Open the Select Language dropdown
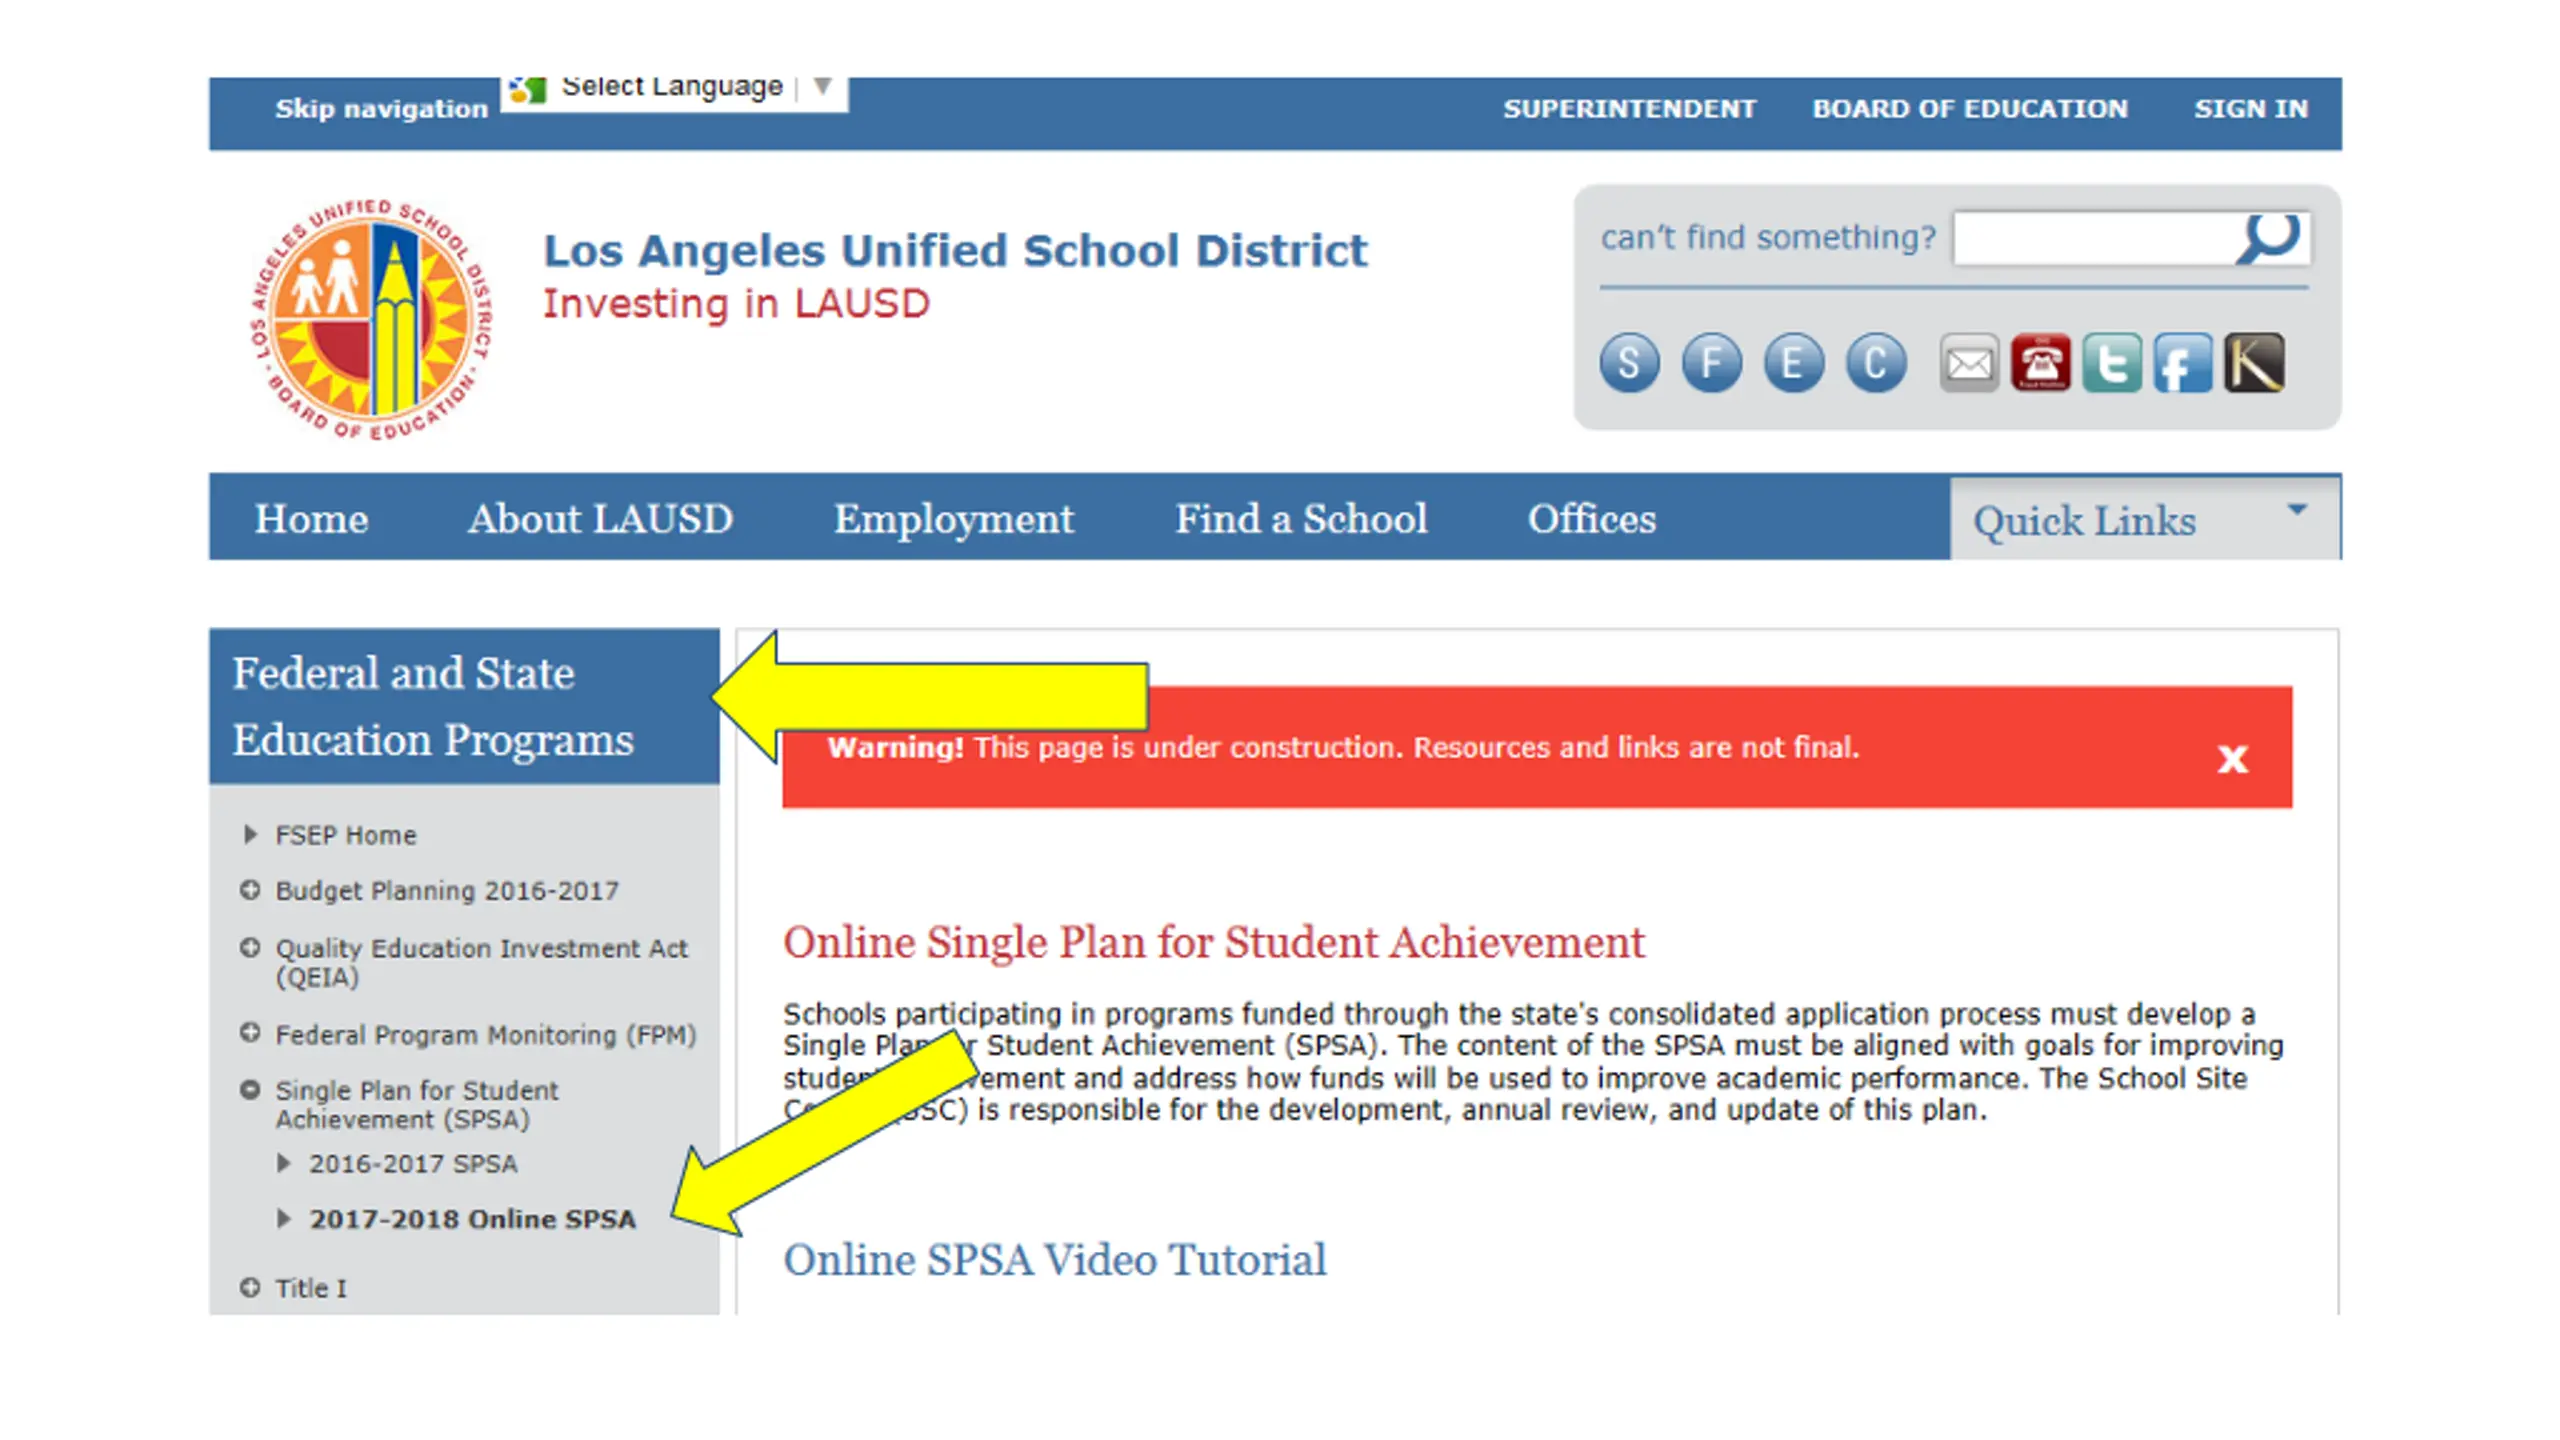Screen dimensions: 2560x1440 [x=675, y=92]
